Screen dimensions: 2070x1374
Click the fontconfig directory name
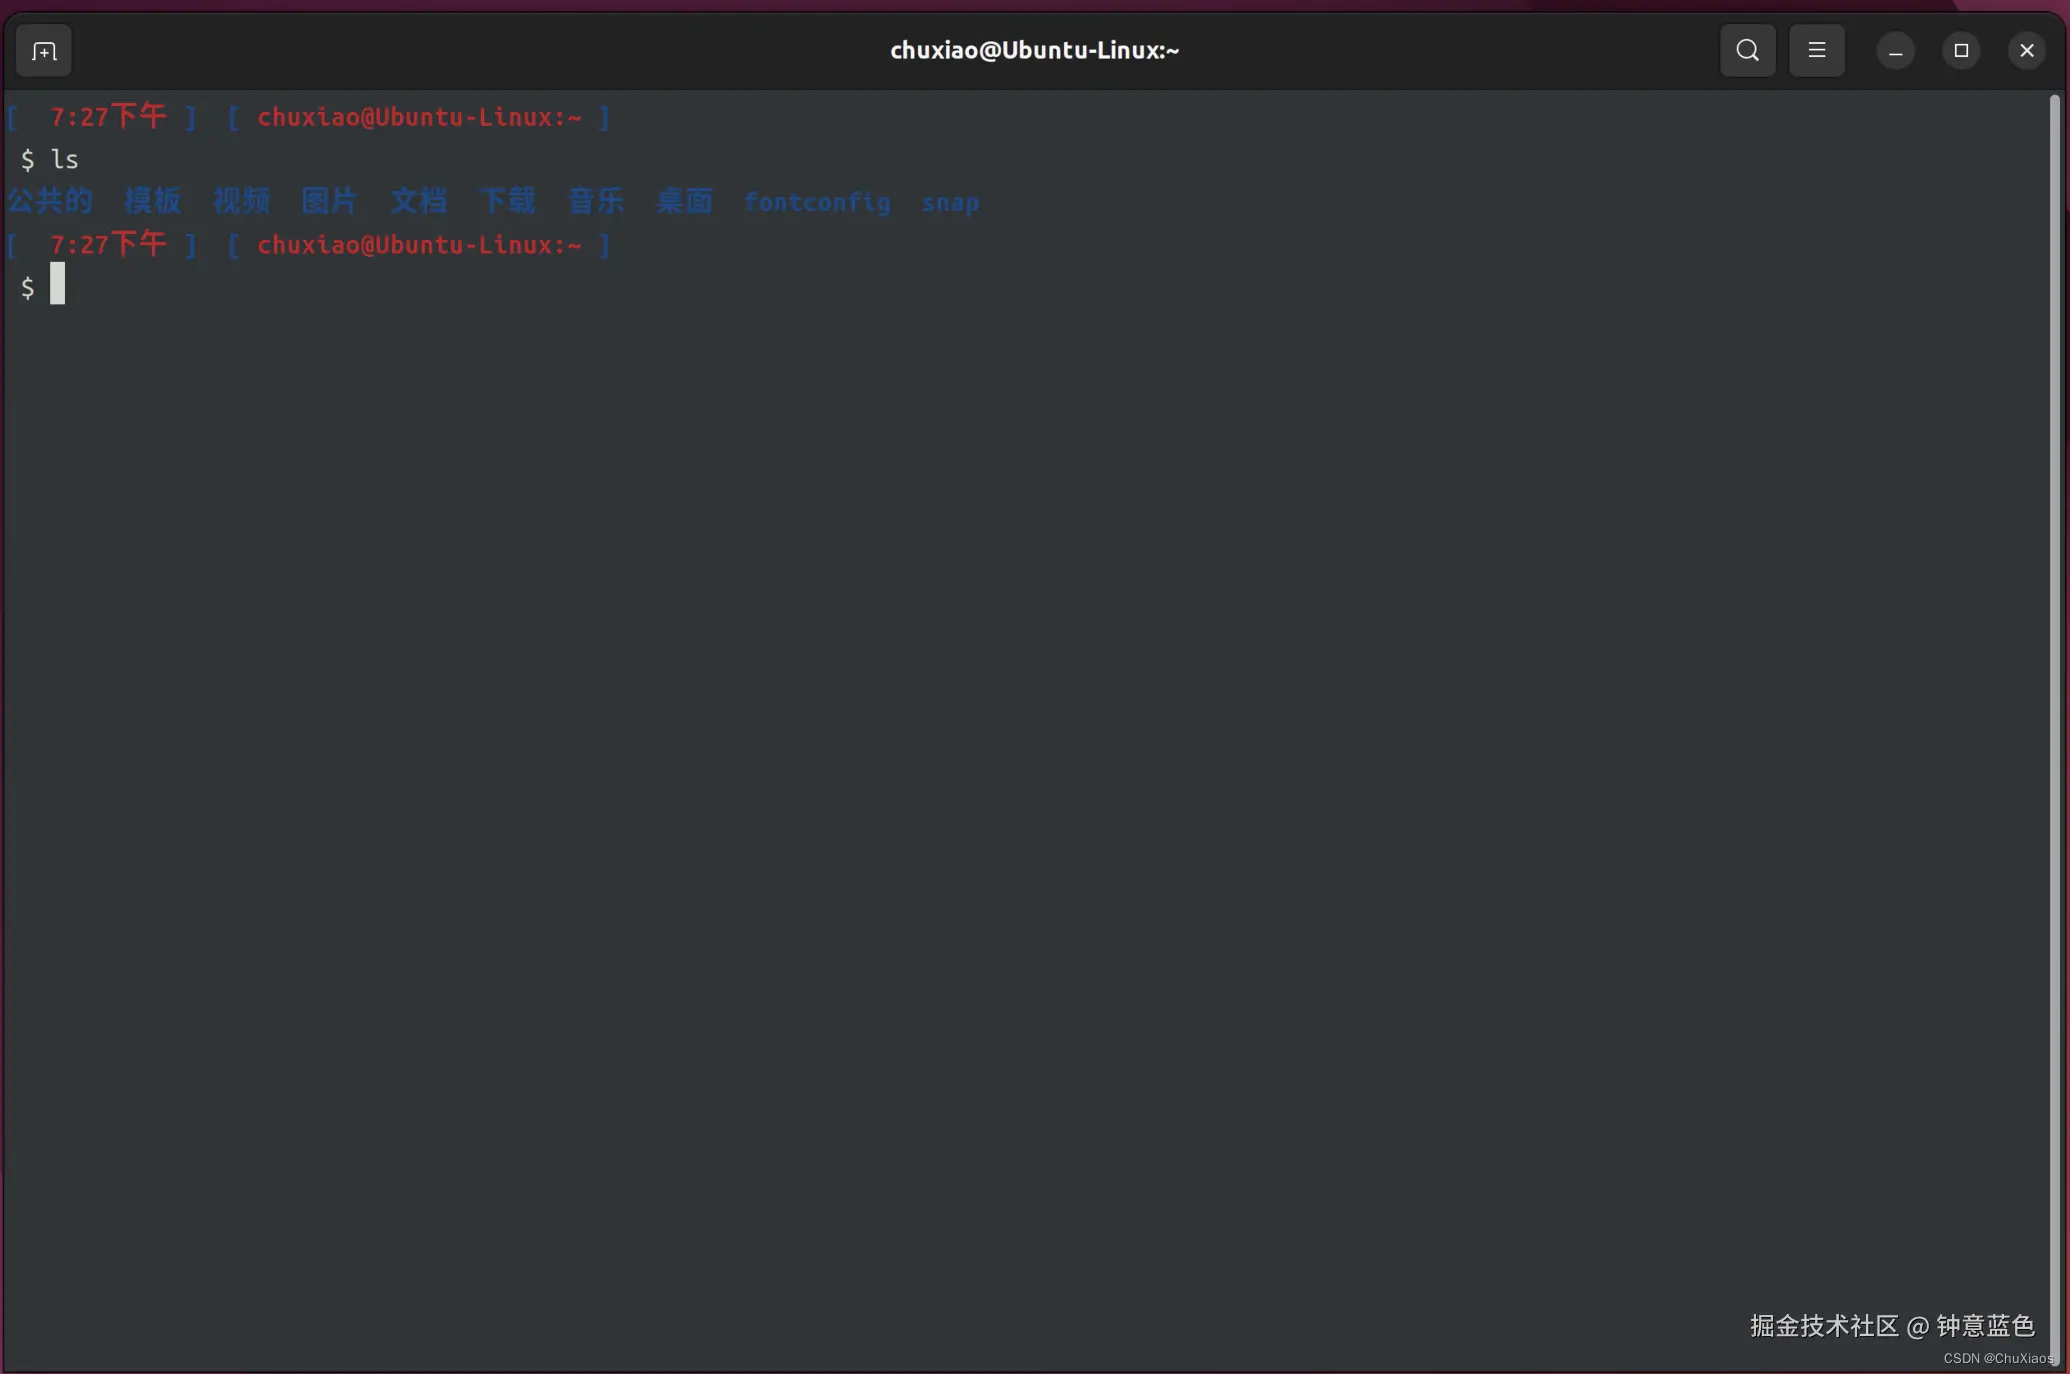817,203
